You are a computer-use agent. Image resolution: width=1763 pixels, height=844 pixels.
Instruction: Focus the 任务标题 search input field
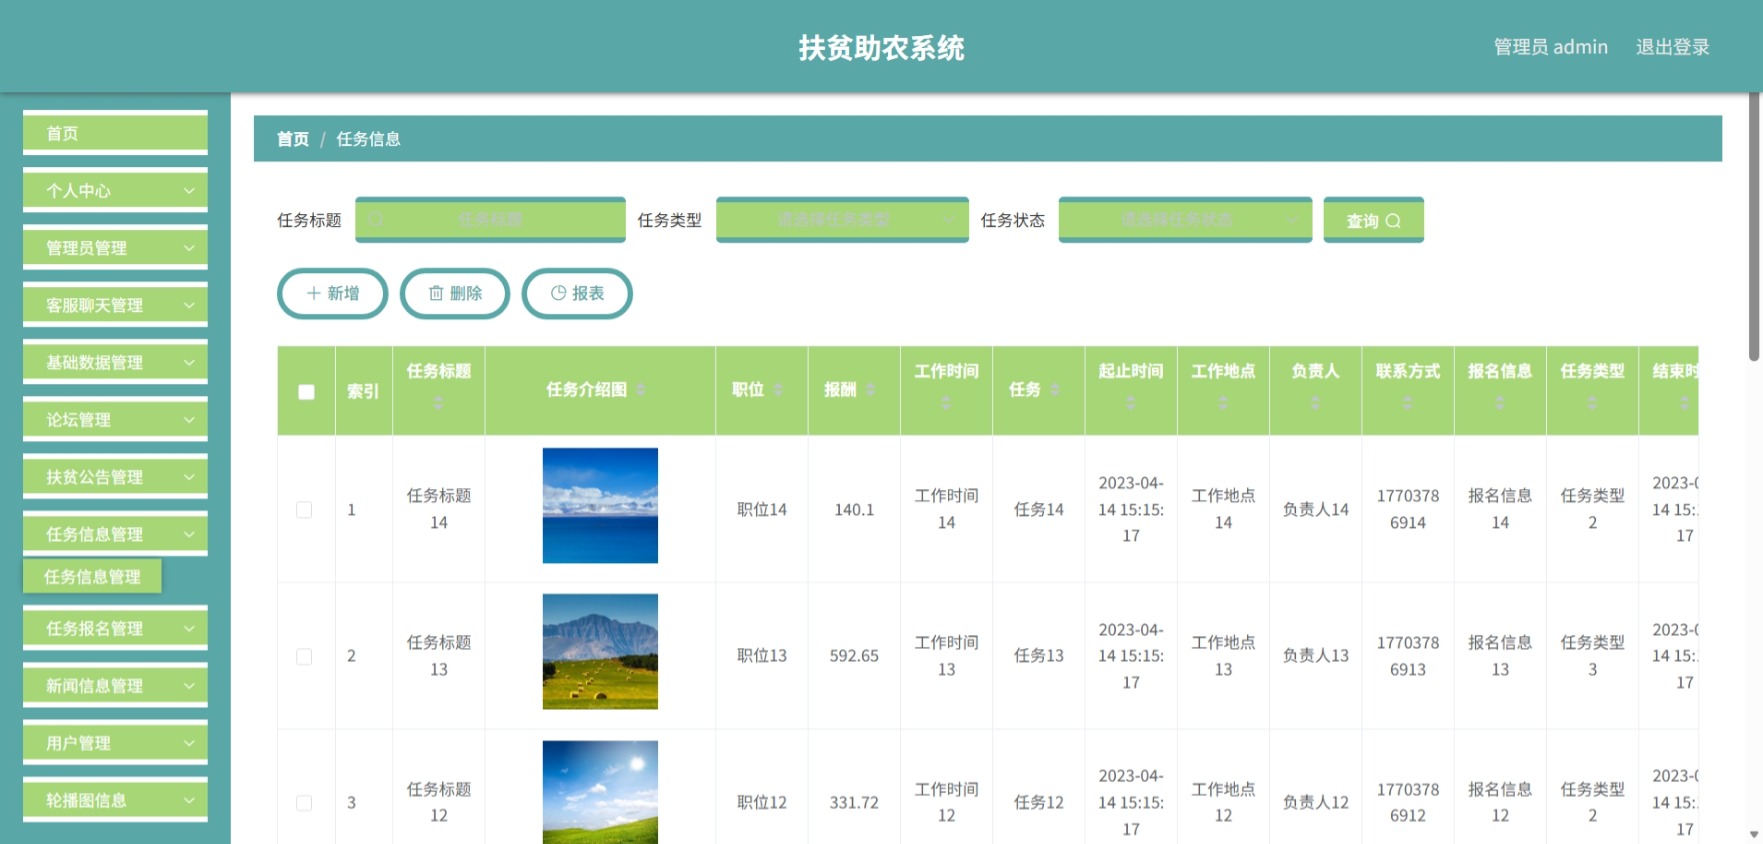click(x=490, y=219)
